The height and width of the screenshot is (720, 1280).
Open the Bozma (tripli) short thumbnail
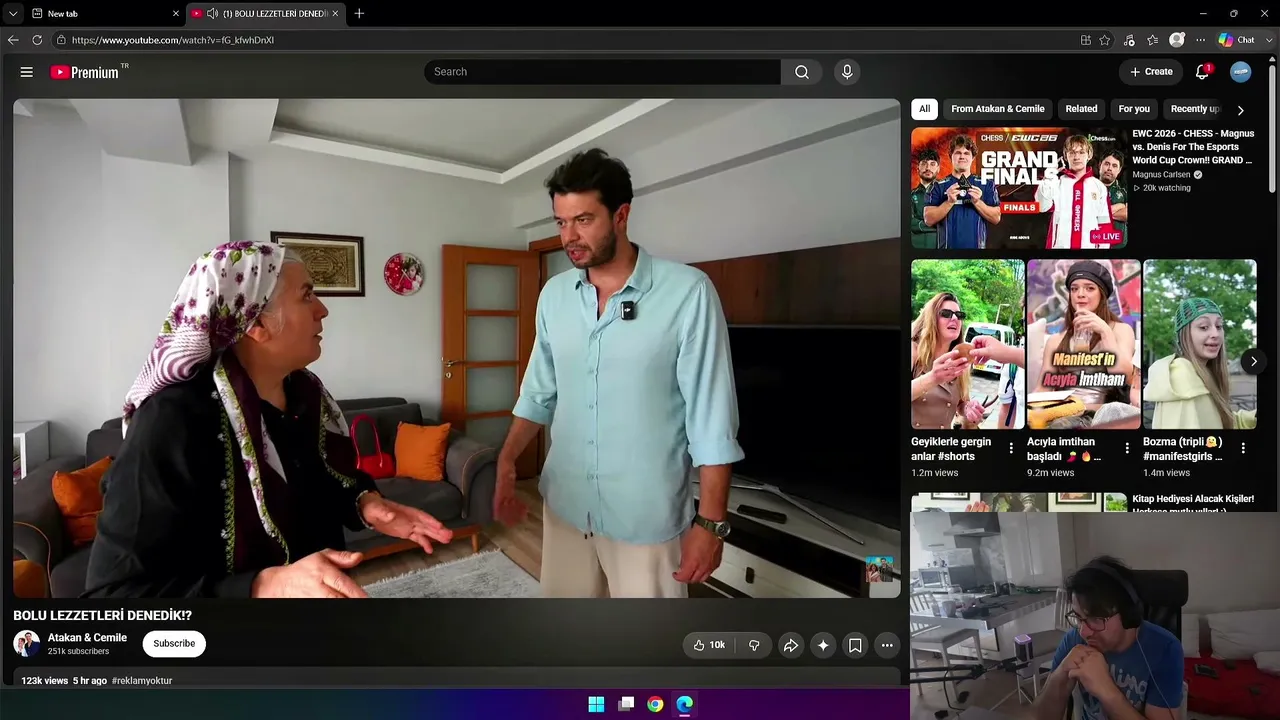(1199, 344)
